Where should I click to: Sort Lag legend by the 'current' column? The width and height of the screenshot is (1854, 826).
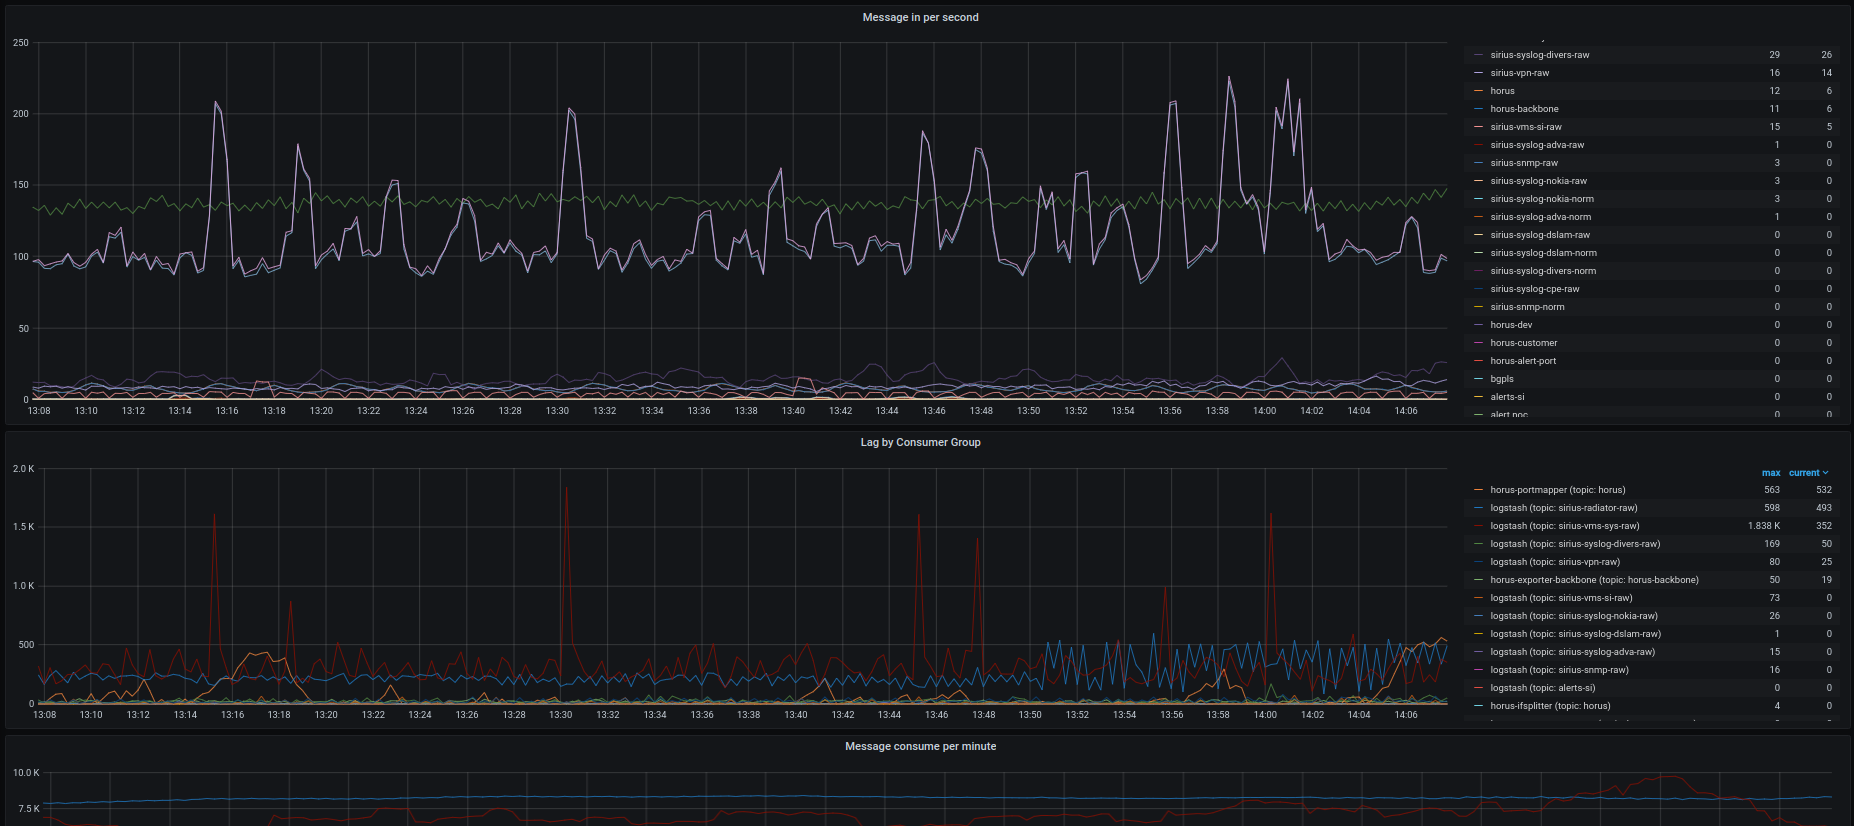coord(1804,473)
